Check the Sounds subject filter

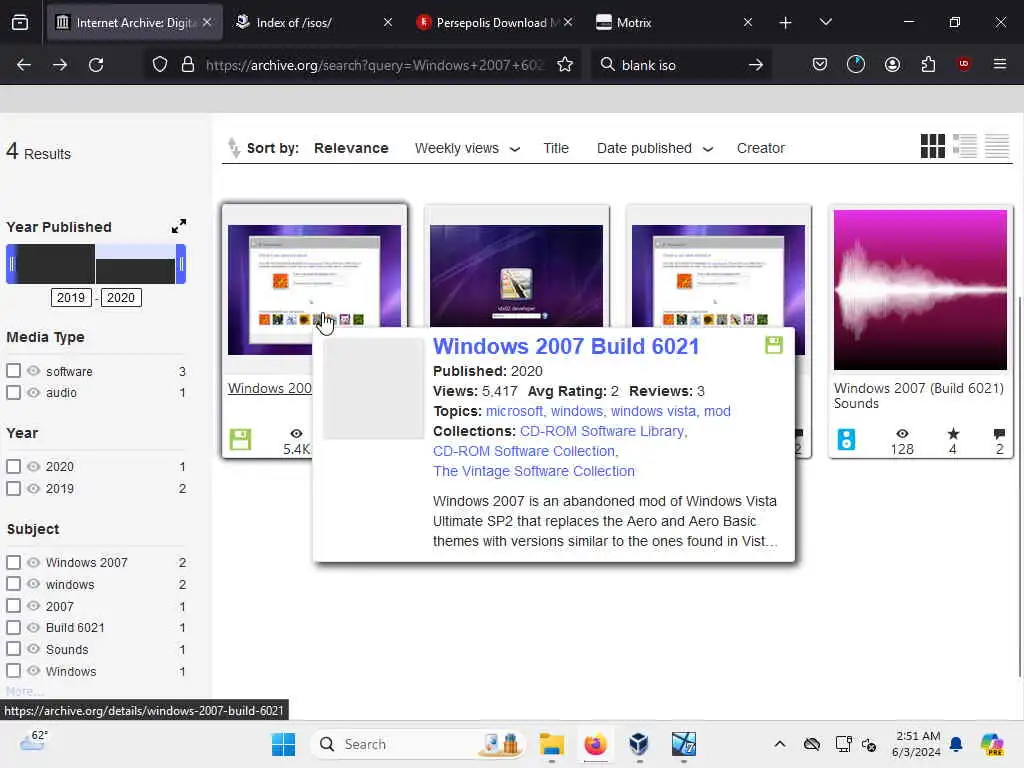pyautogui.click(x=14, y=648)
